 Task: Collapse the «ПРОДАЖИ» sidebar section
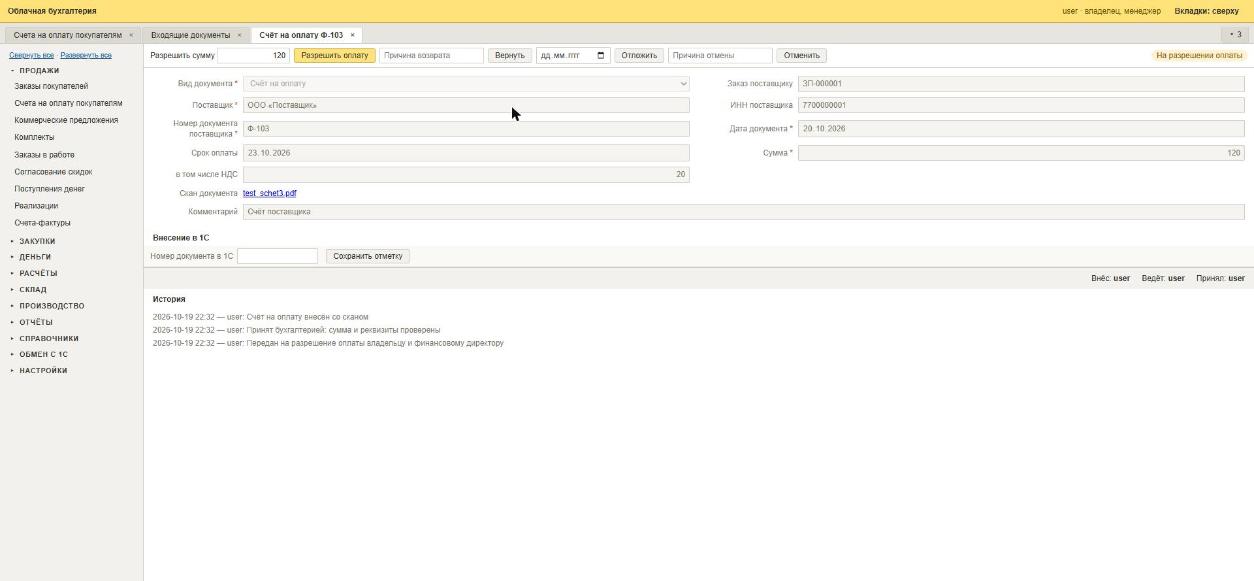(39, 71)
